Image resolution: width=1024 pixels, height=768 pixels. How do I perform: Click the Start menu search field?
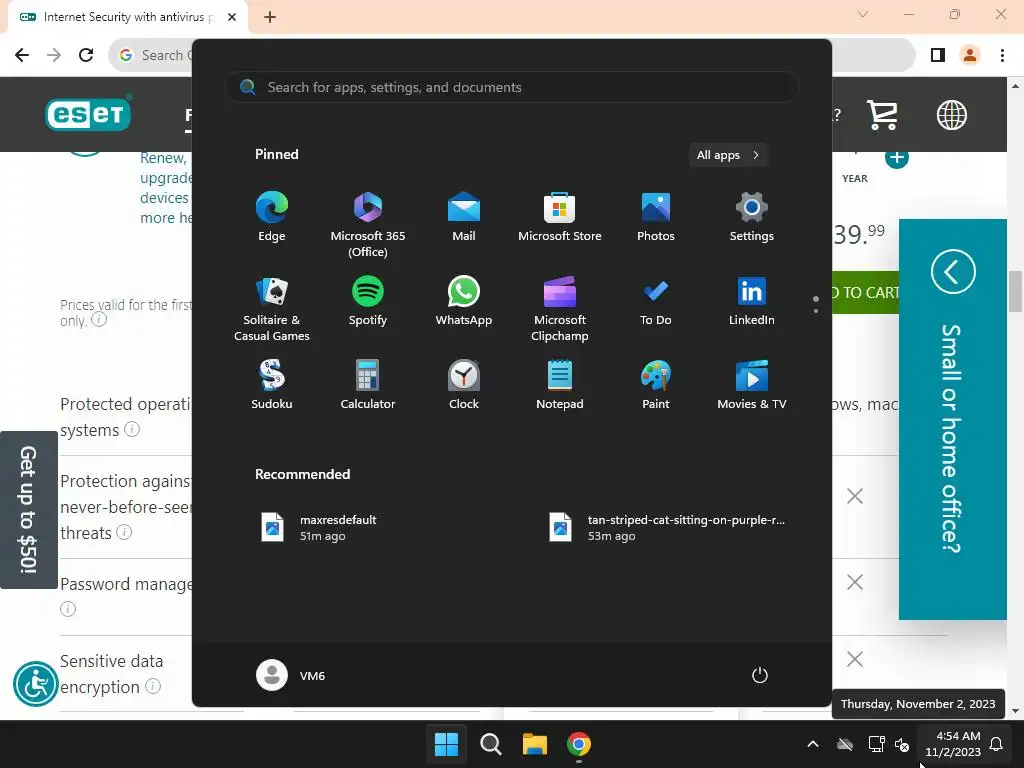coord(512,88)
